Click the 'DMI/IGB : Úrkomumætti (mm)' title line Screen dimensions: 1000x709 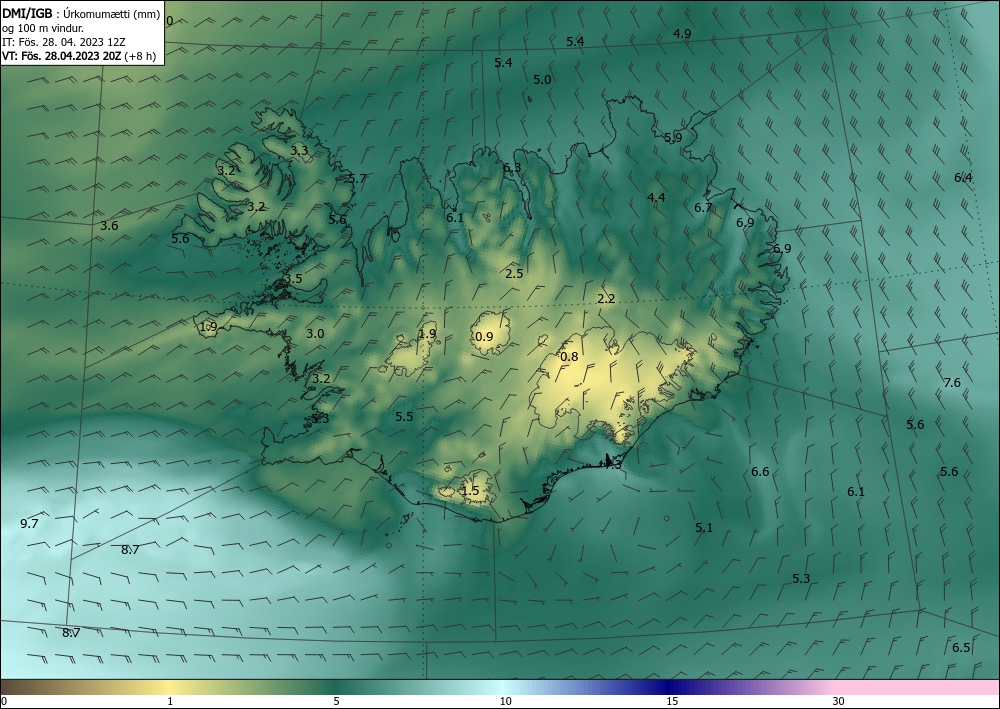pos(81,14)
